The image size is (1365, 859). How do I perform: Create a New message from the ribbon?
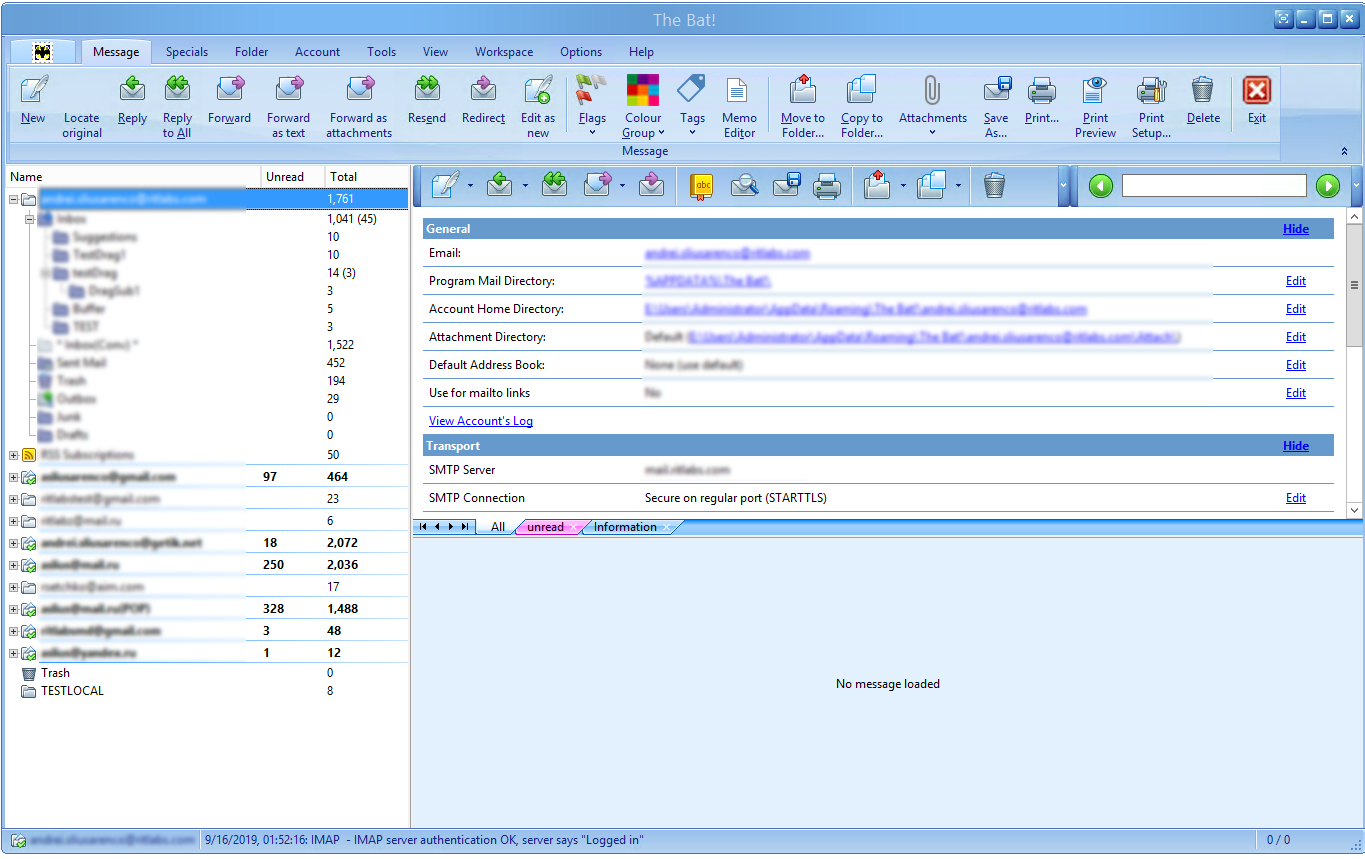pos(33,100)
